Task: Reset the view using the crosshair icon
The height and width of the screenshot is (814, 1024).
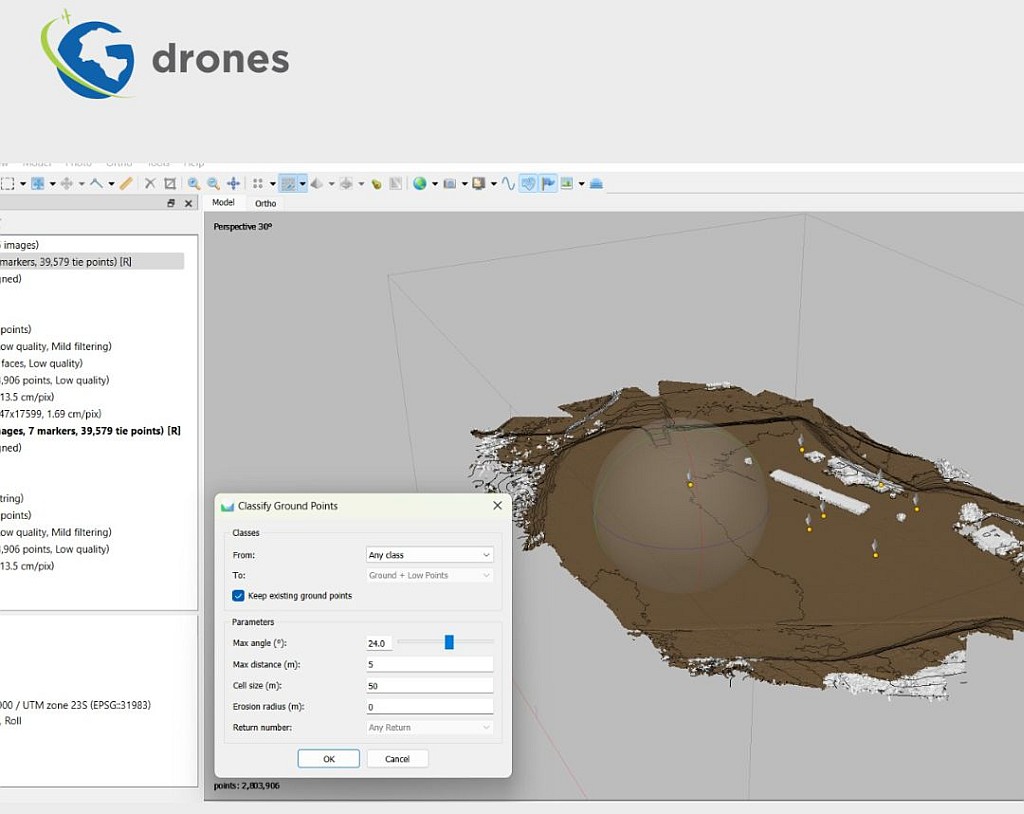Action: click(x=232, y=183)
